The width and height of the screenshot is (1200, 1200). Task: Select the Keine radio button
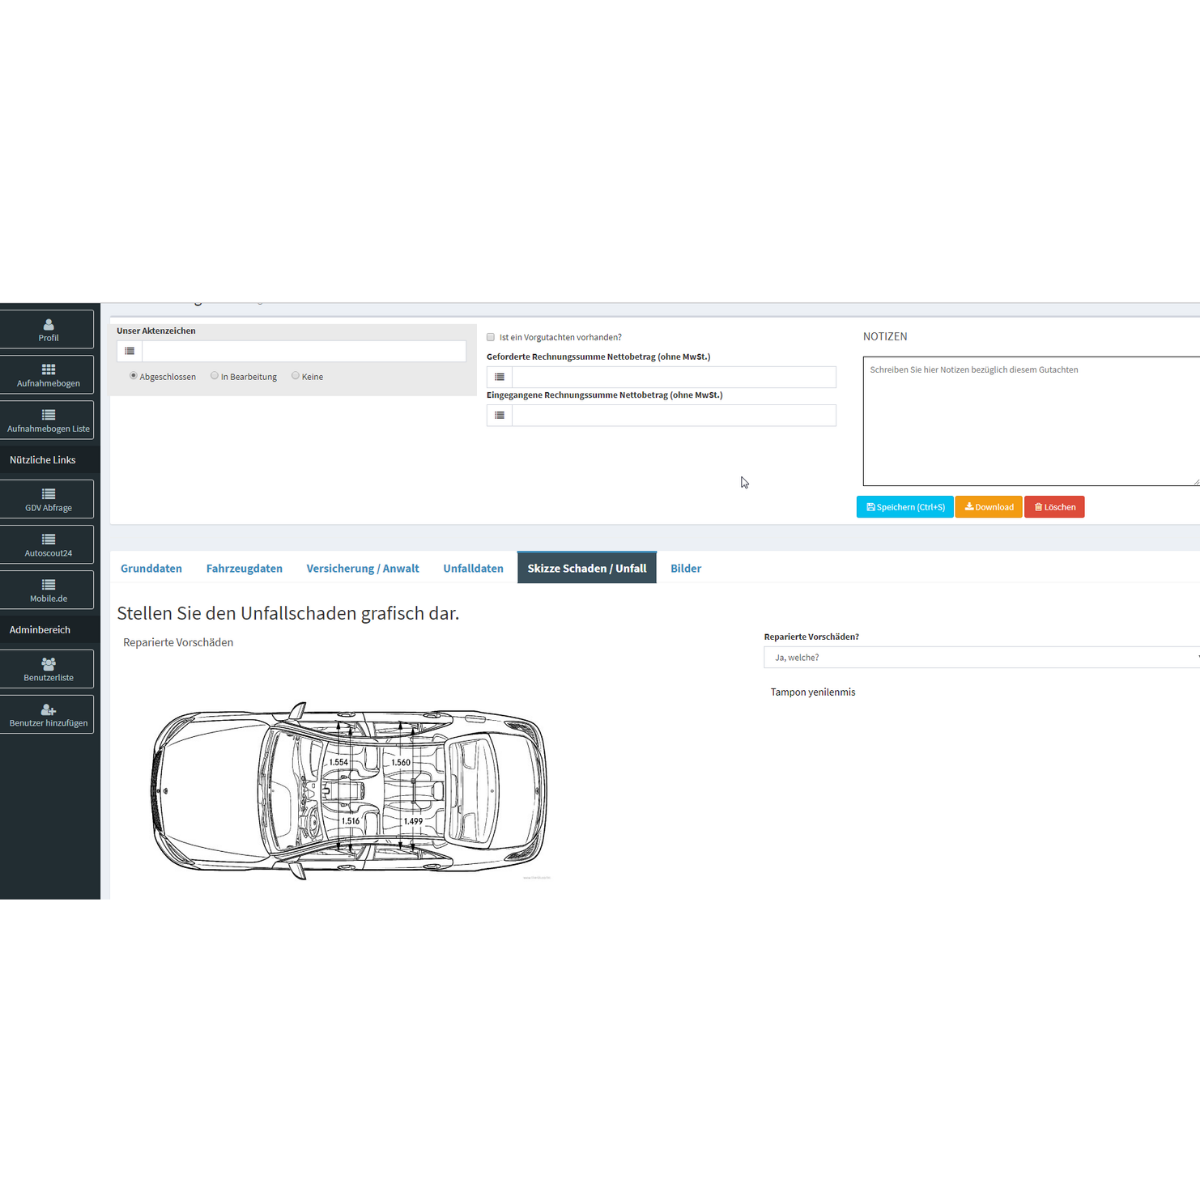[x=295, y=376]
